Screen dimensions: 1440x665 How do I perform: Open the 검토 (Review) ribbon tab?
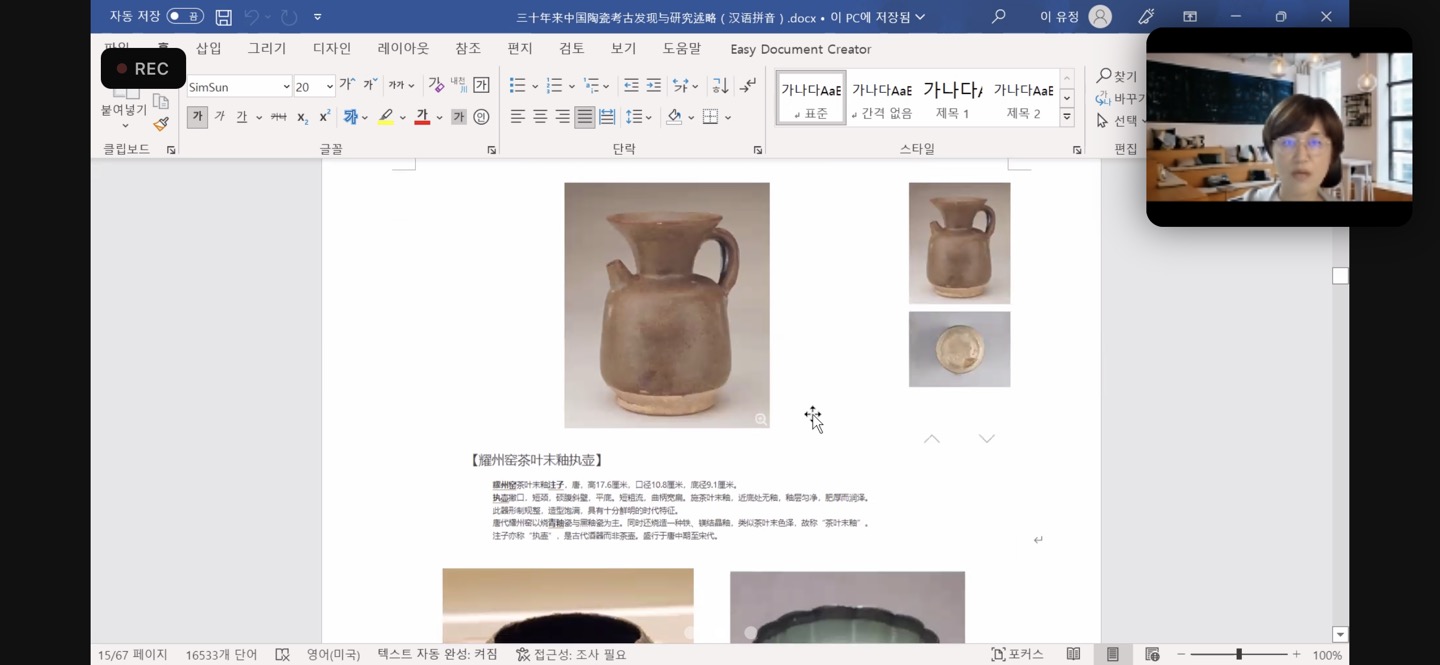click(x=572, y=49)
